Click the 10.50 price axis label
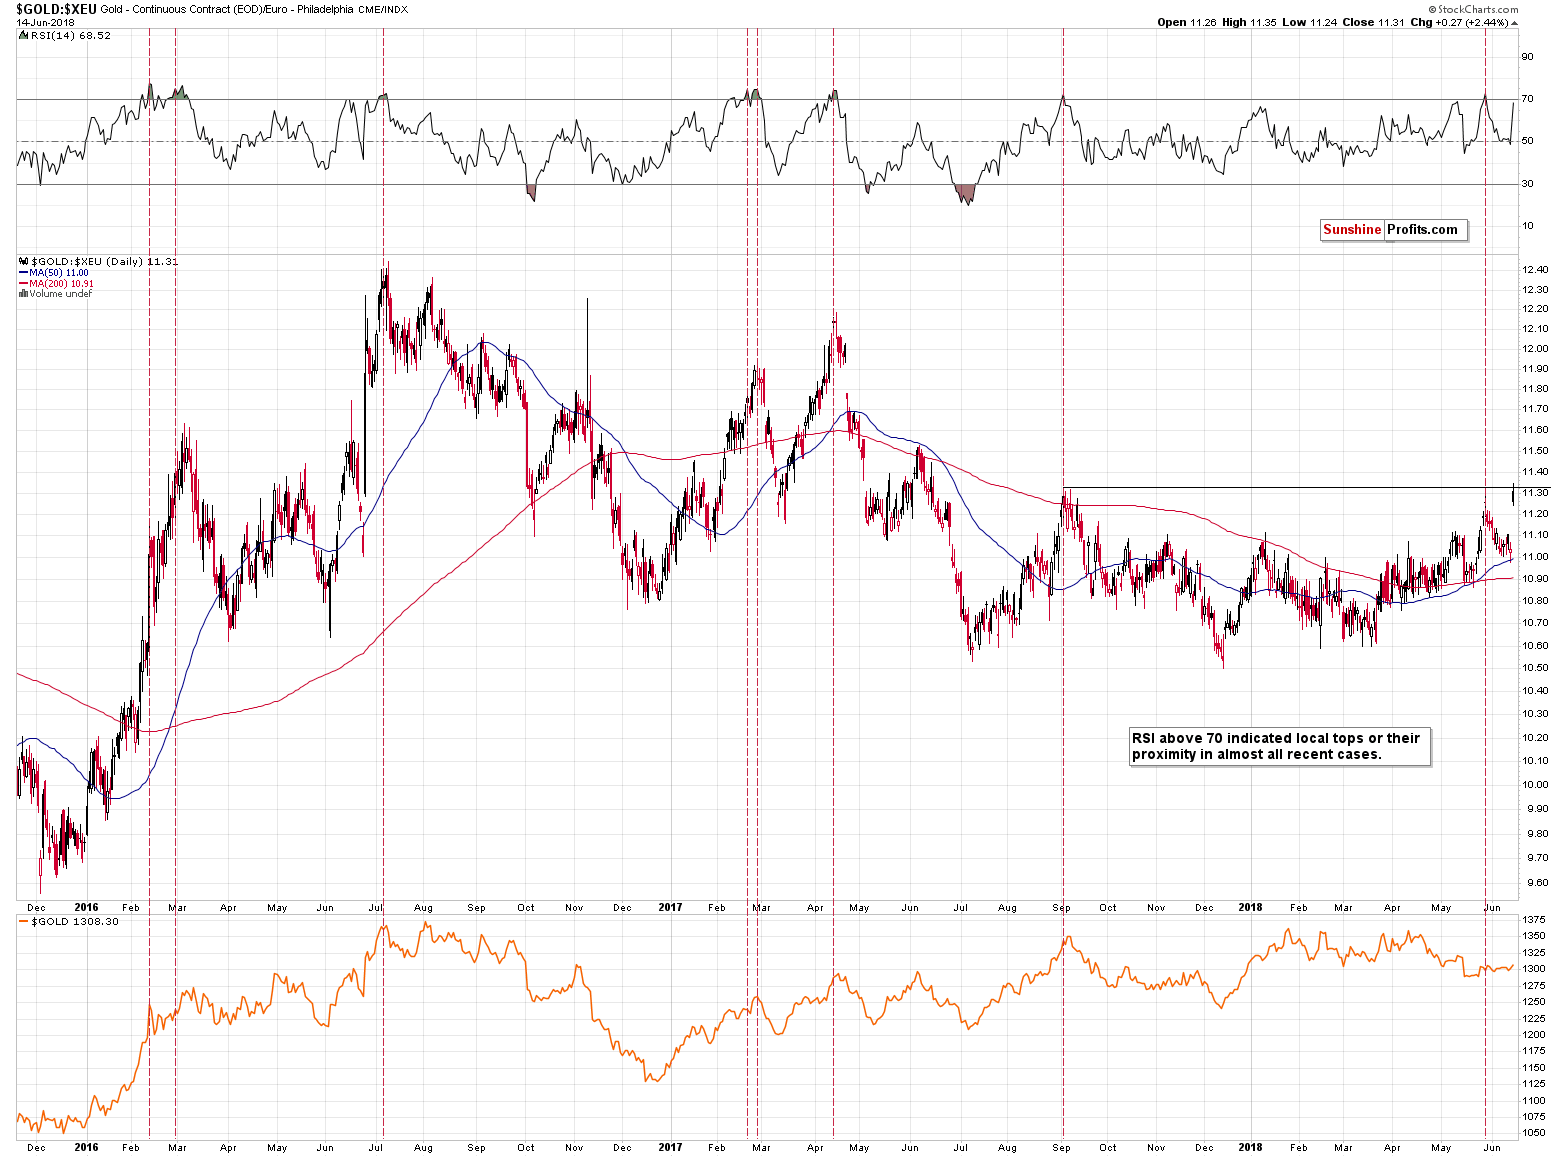The height and width of the screenshot is (1157, 1565). pos(1535,668)
